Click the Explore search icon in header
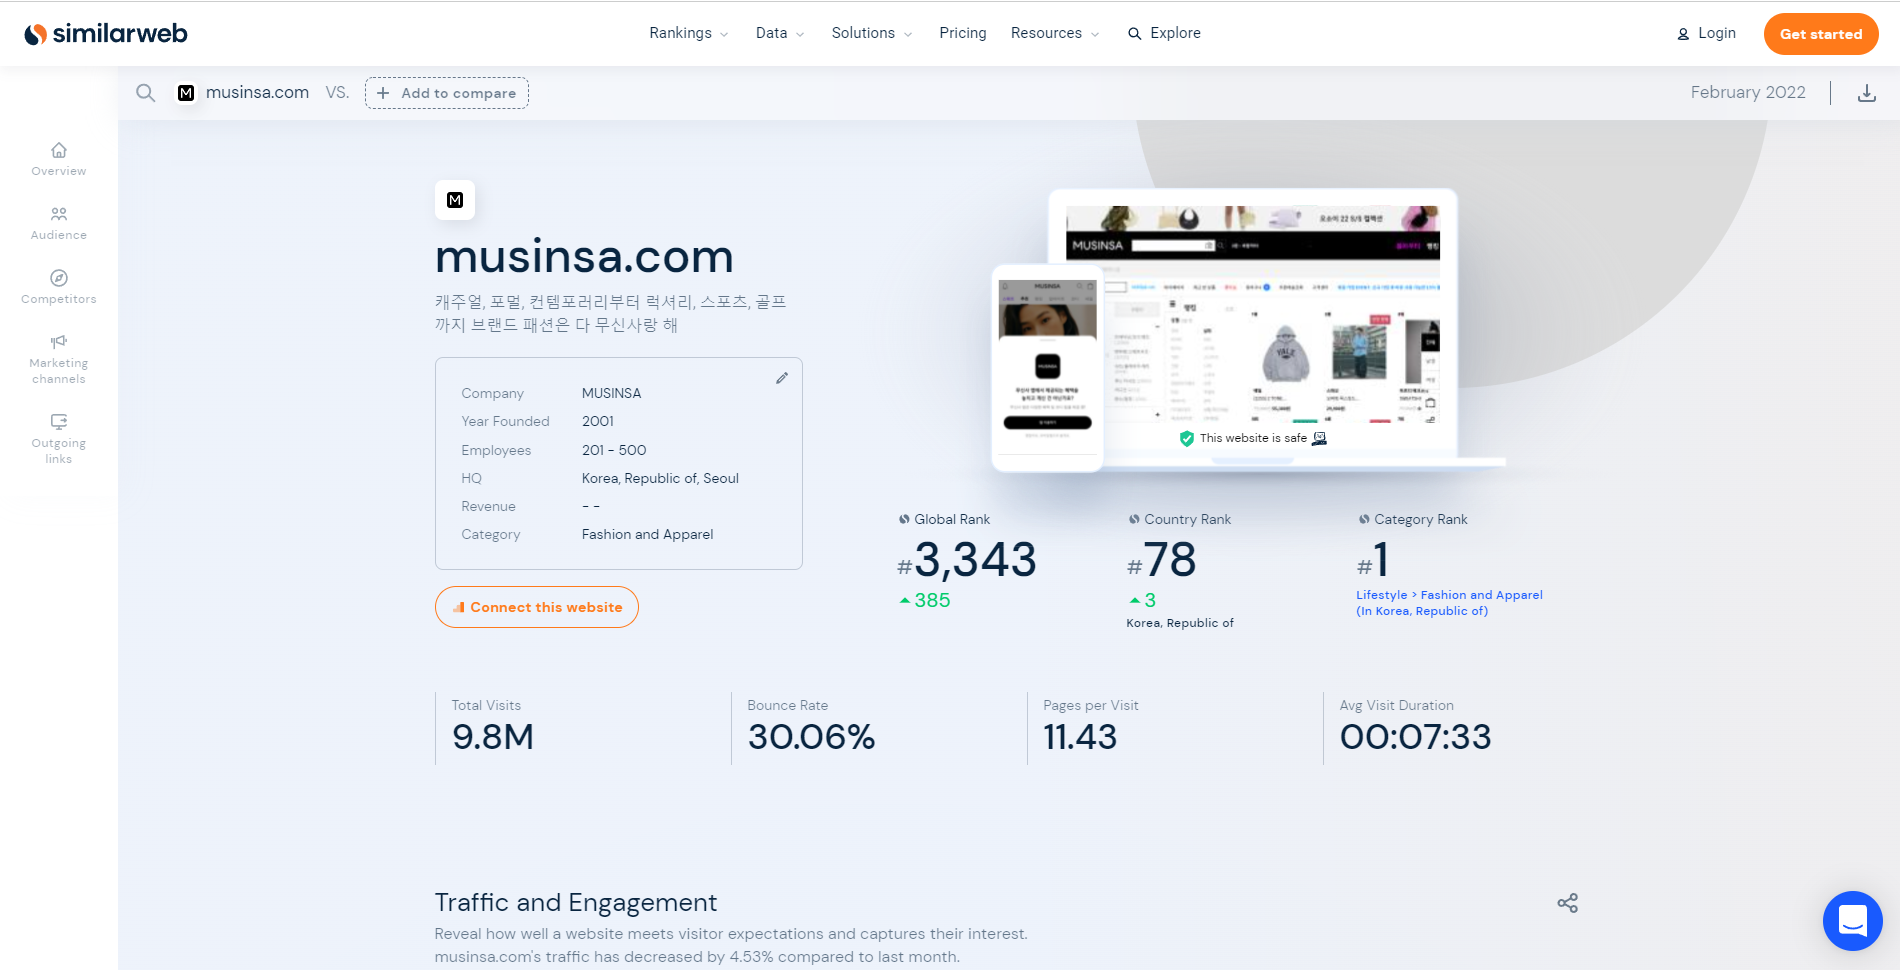 1134,34
